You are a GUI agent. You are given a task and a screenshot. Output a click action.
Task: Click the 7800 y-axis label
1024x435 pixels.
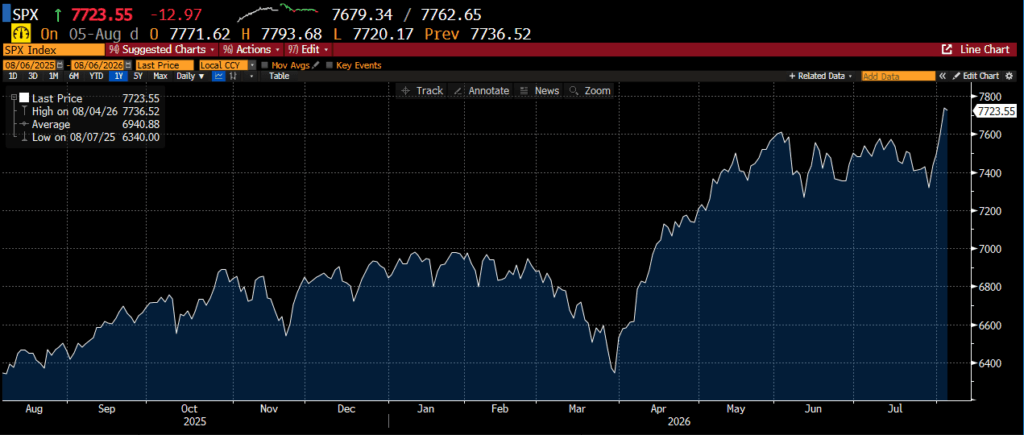click(x=990, y=96)
